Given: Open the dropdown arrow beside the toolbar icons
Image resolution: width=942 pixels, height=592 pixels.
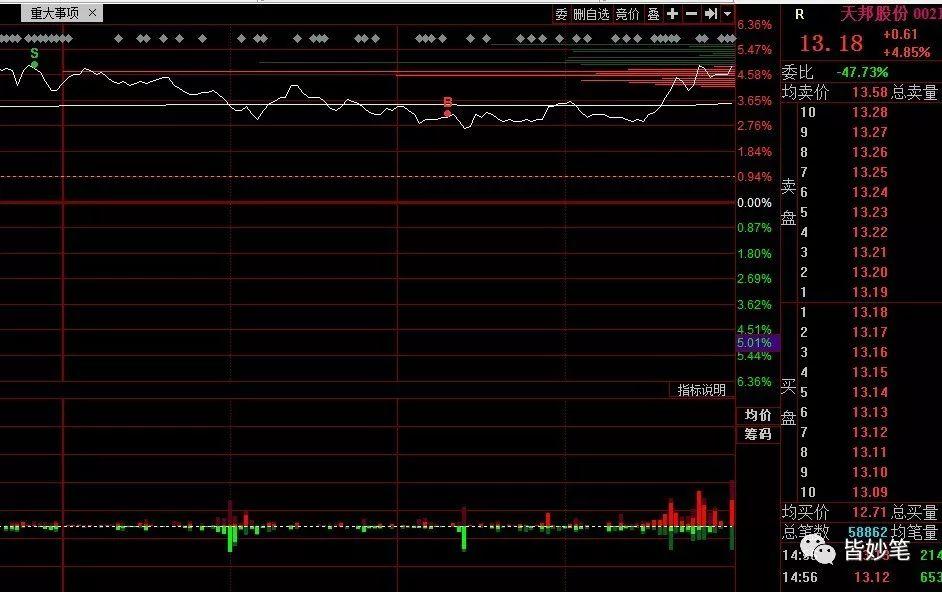Looking at the screenshot, I should pos(729,13).
